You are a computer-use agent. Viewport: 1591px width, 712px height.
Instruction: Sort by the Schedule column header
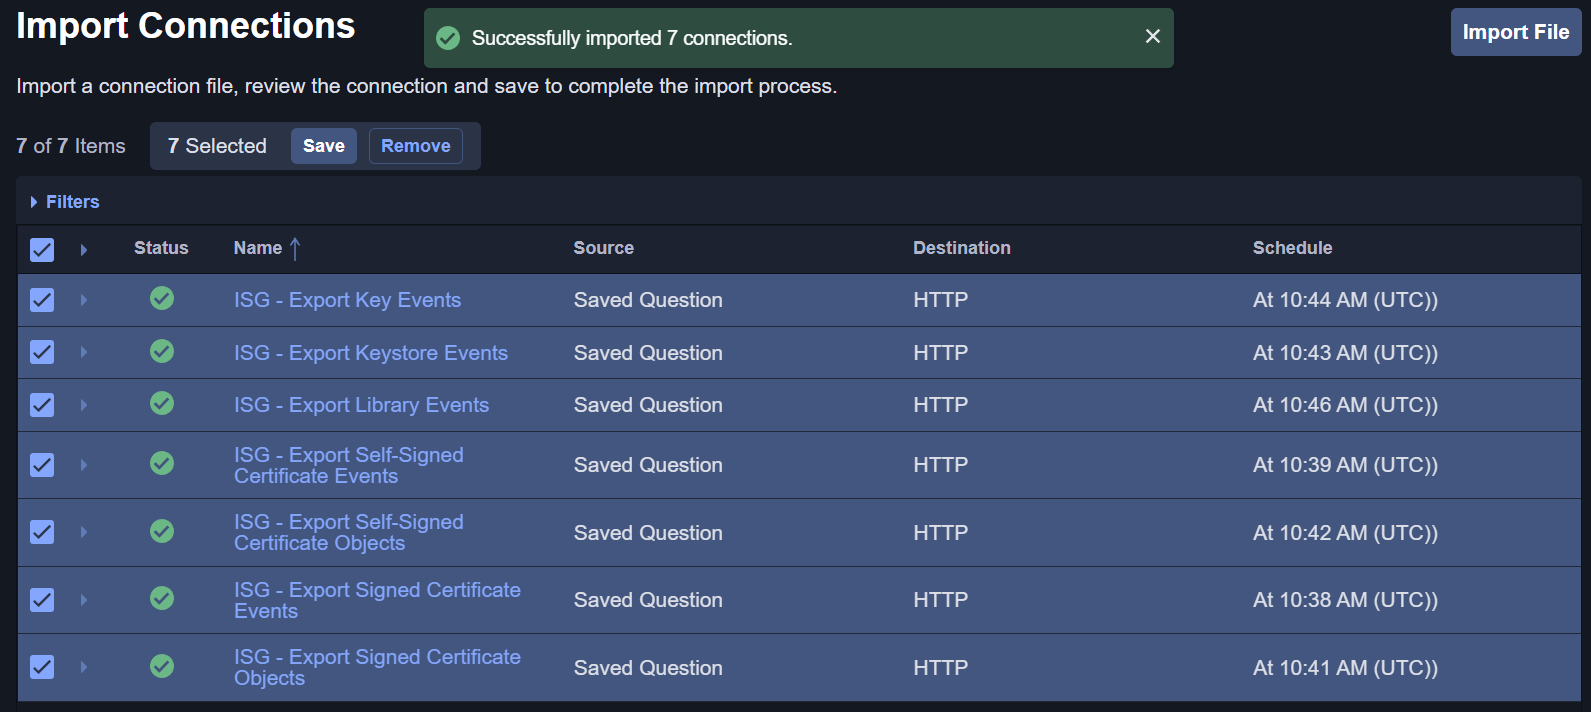(1292, 248)
